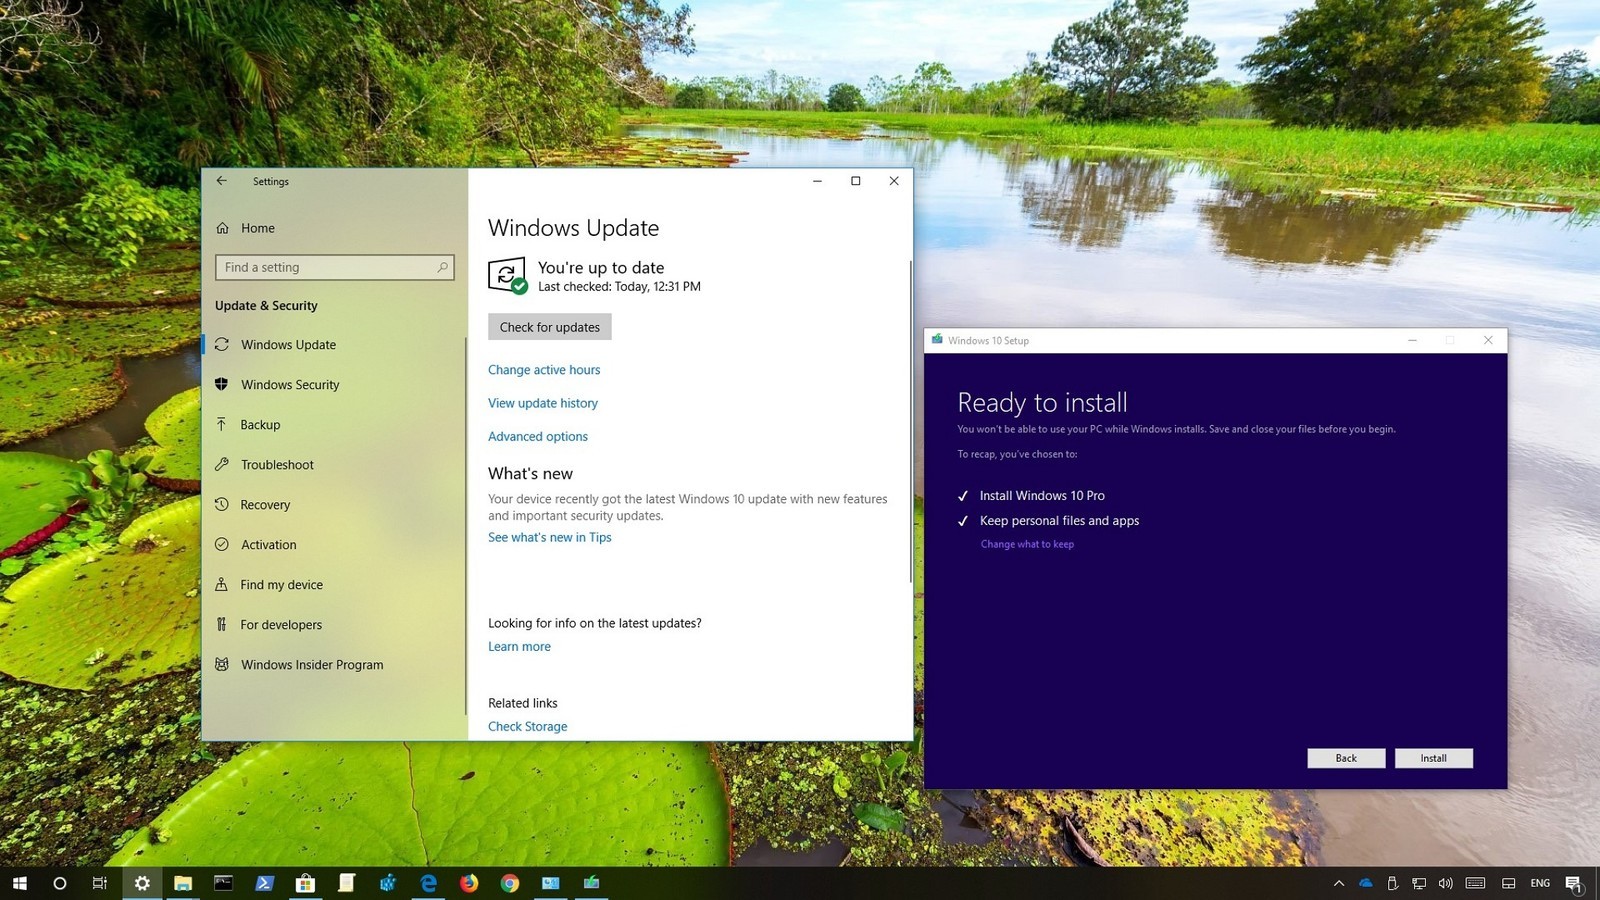This screenshot has height=900, width=1600.
Task: Select Backup in the Update & Security sidebar
Action: pyautogui.click(x=260, y=424)
